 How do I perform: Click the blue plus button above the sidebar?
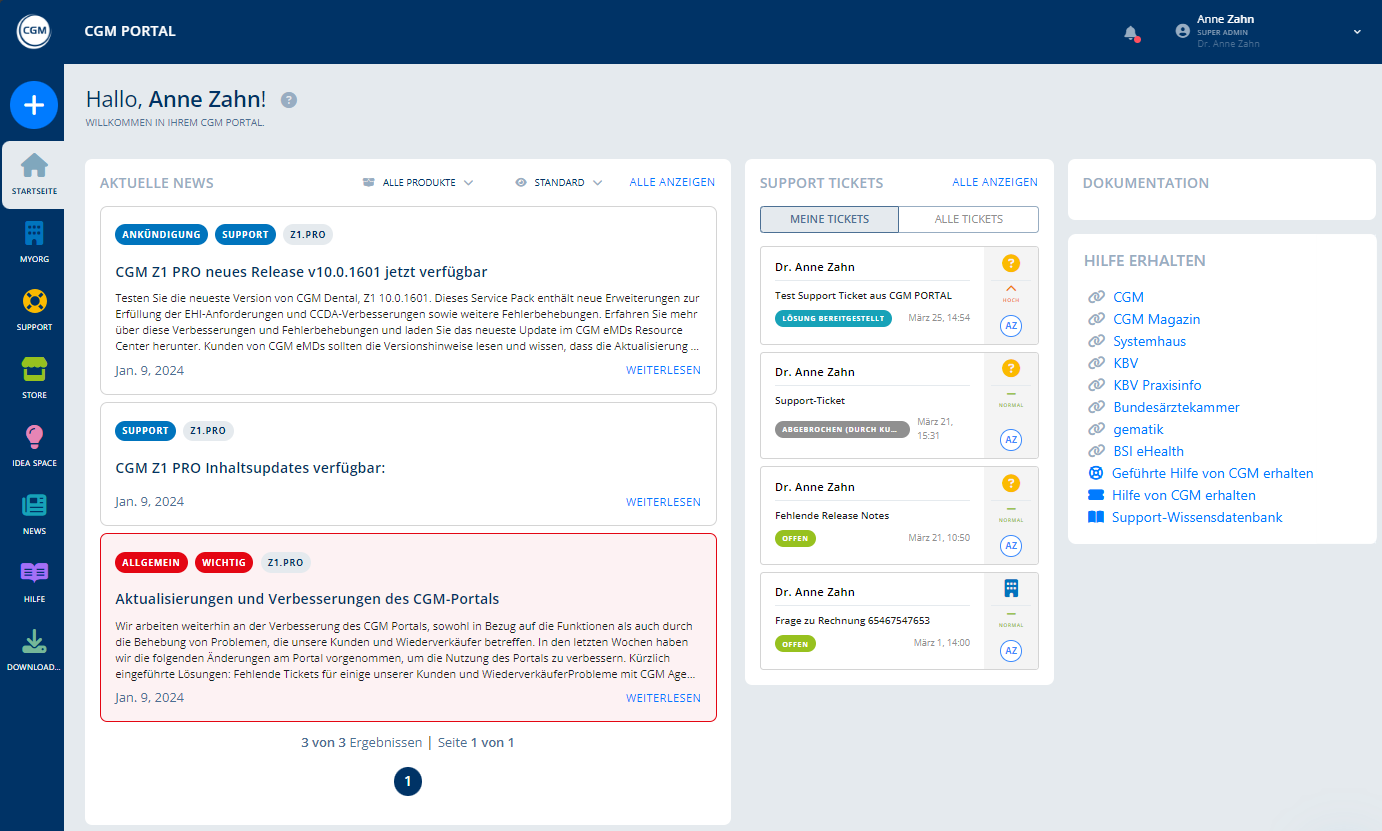(x=34, y=105)
